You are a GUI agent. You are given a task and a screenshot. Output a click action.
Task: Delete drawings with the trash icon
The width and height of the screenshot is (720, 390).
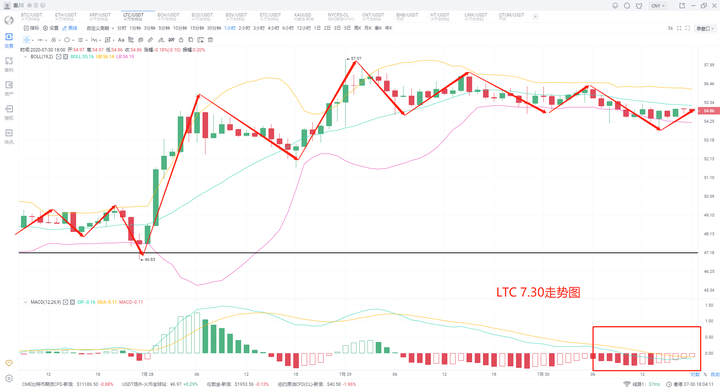point(210,40)
